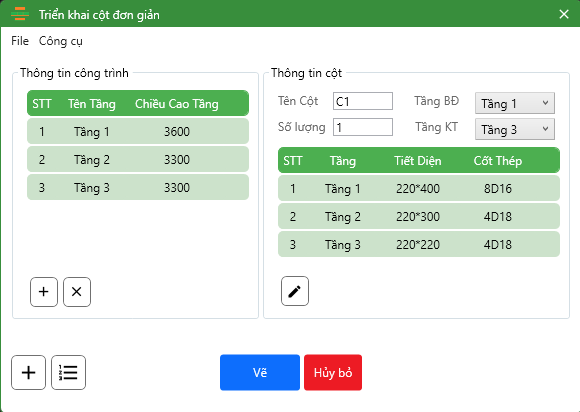This screenshot has width=580, height=412.
Task: Select the Tầng 3 row with steel 4D18 220*220
Action: (419, 244)
